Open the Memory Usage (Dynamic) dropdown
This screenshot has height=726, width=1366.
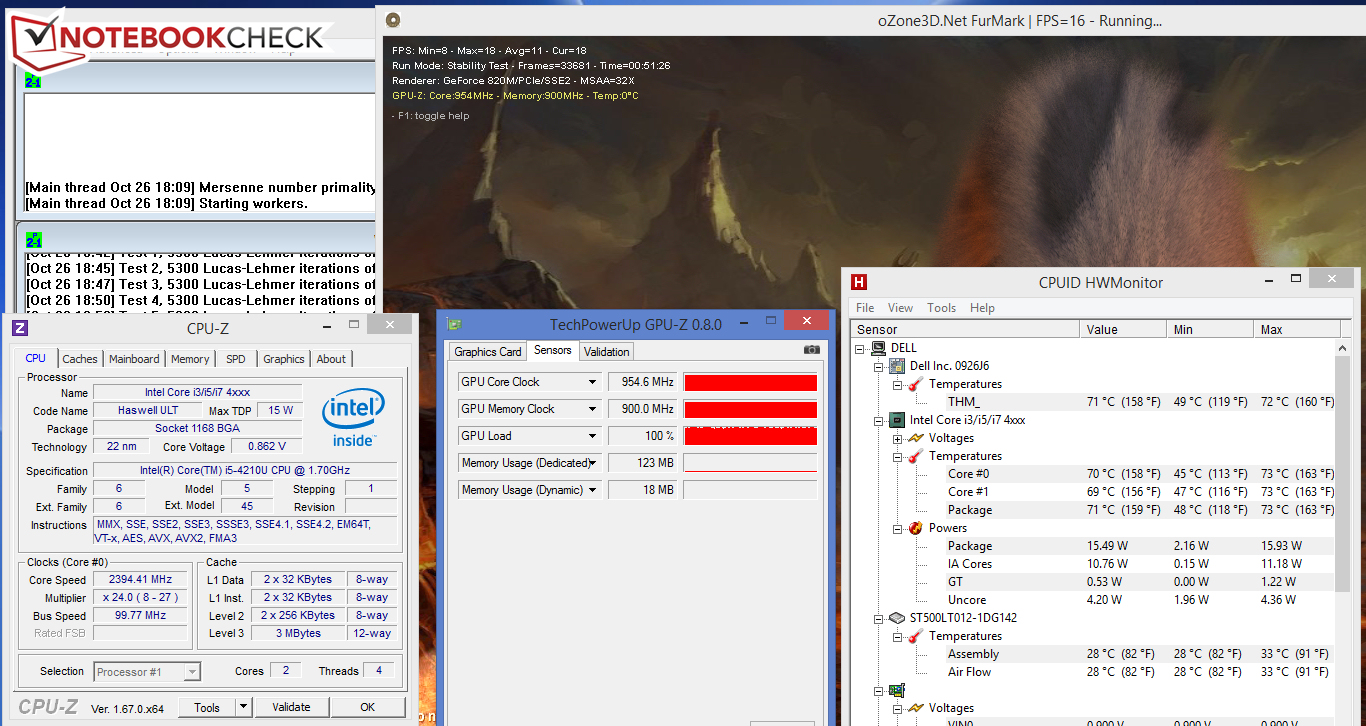click(x=593, y=490)
